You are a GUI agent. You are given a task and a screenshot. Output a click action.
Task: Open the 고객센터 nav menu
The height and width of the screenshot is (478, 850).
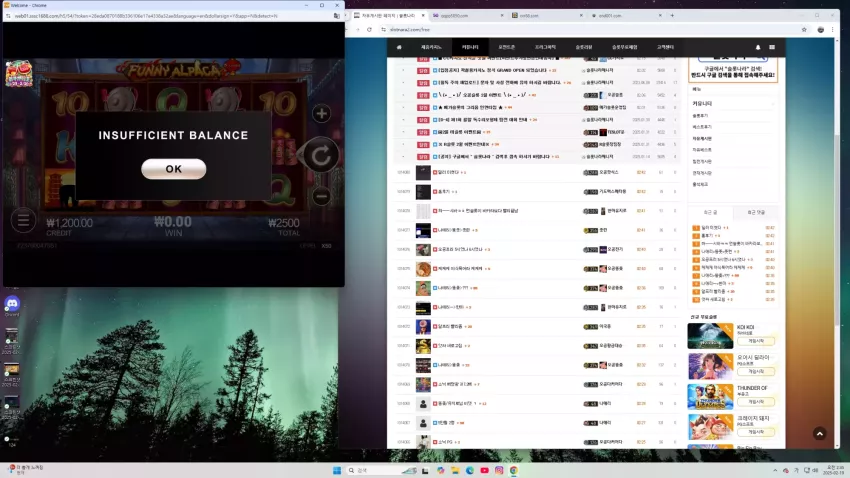[x=665, y=47]
